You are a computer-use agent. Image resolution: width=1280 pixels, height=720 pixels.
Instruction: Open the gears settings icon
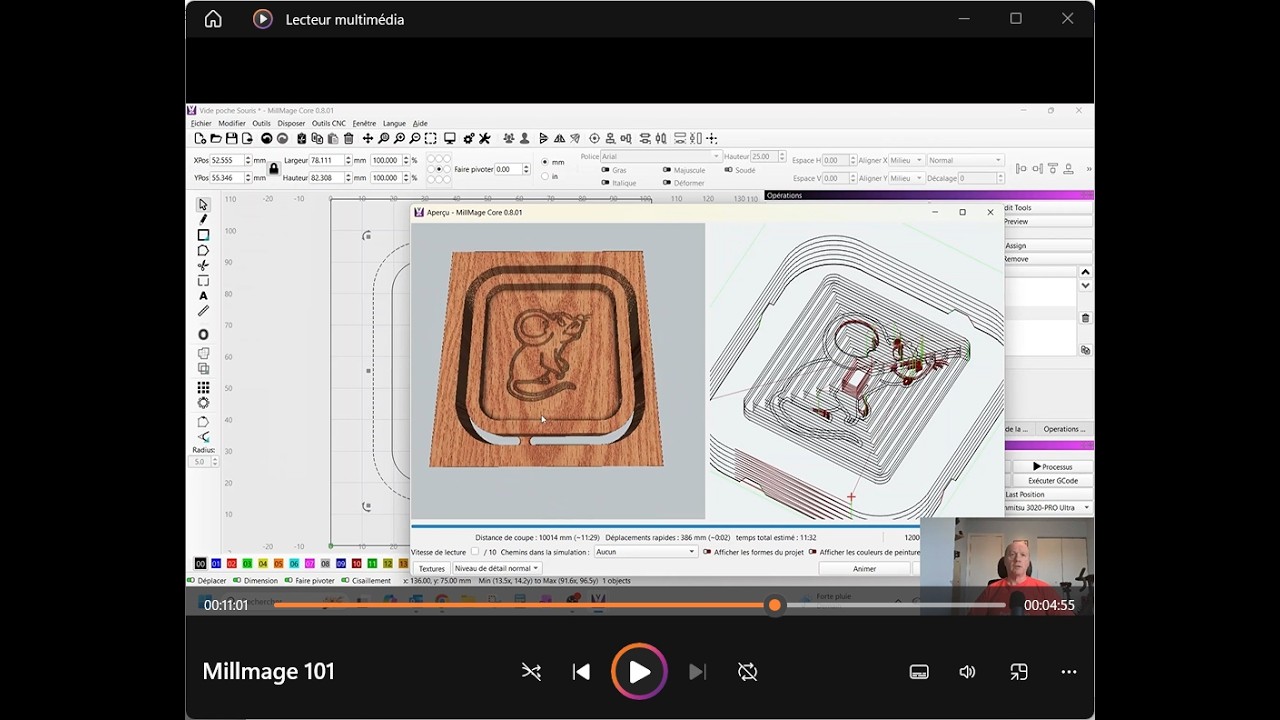(469, 138)
